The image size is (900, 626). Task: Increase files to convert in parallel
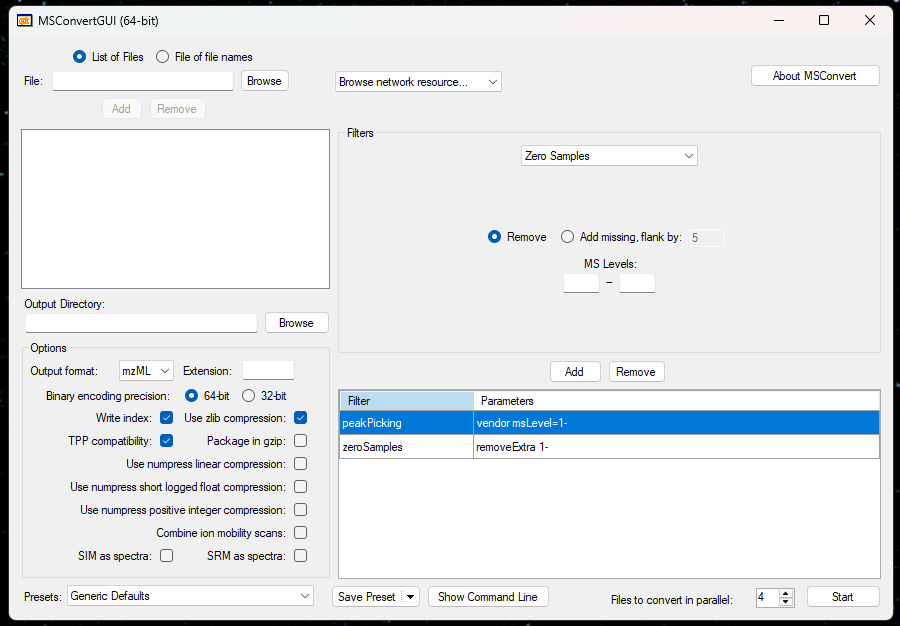pyautogui.click(x=786, y=592)
